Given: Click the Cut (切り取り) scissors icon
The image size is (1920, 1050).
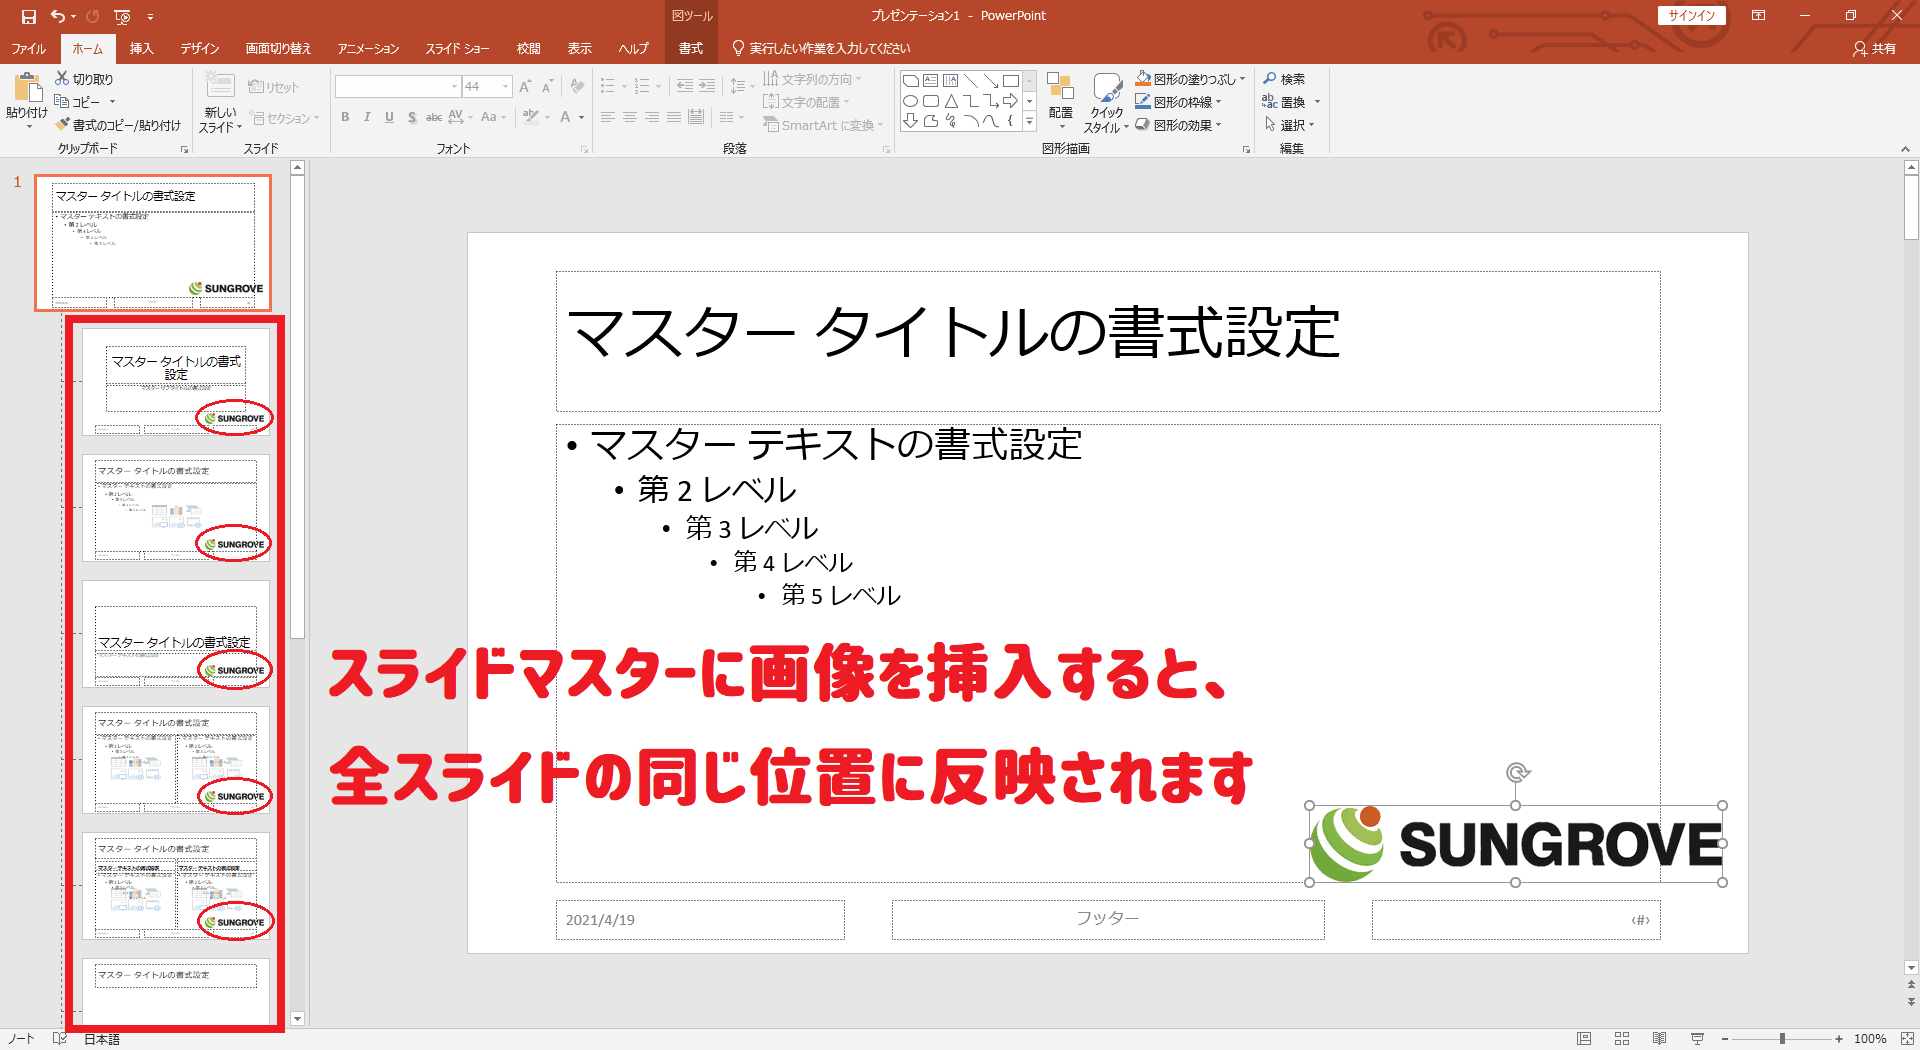Looking at the screenshot, I should pyautogui.click(x=62, y=78).
